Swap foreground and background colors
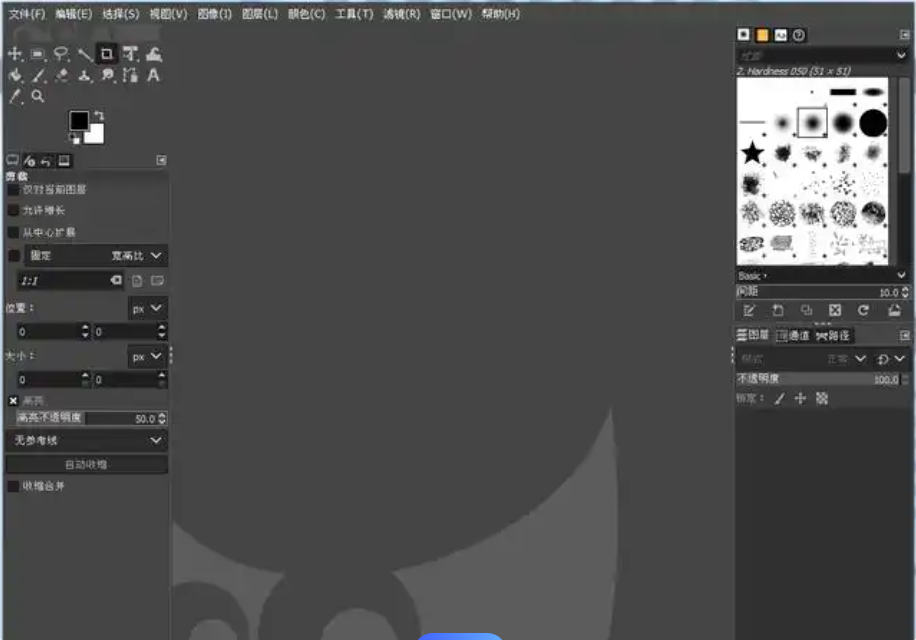The width and height of the screenshot is (916, 640). click(x=99, y=115)
